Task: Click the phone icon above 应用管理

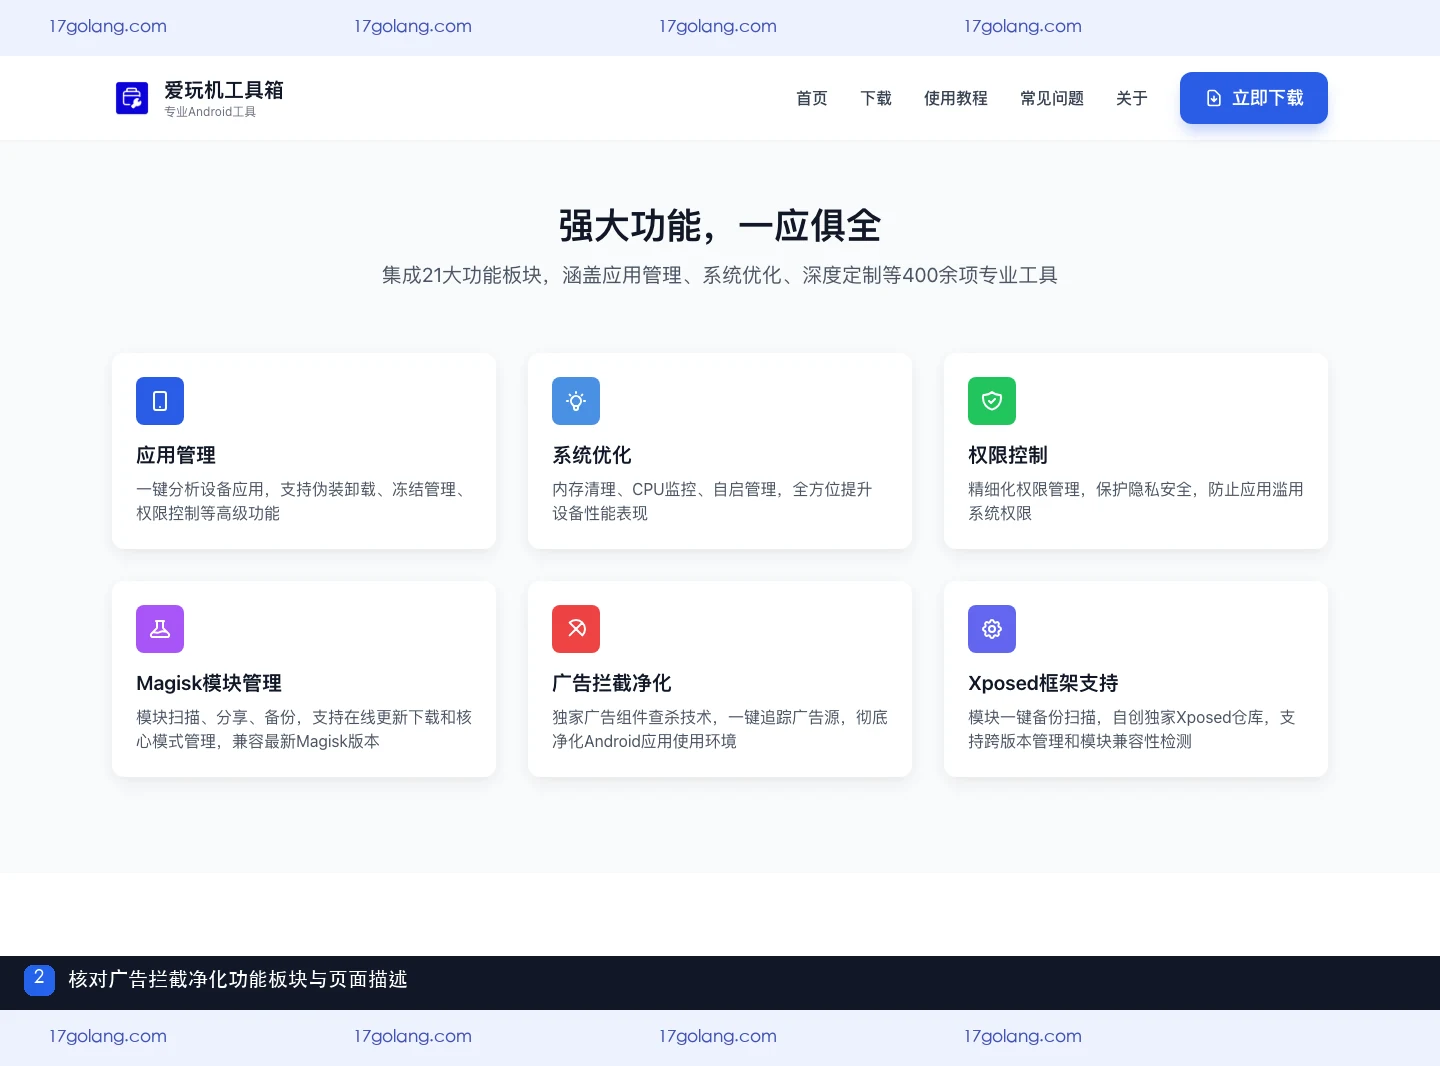Action: [x=160, y=401]
